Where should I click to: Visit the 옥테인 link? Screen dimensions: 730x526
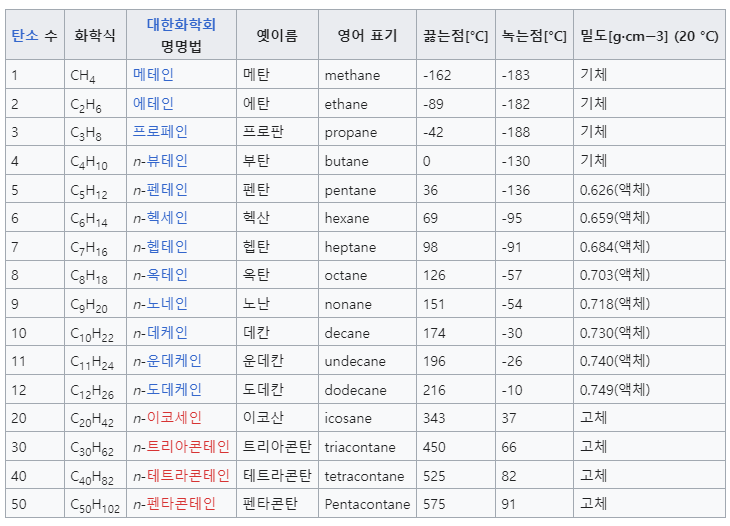coord(167,275)
